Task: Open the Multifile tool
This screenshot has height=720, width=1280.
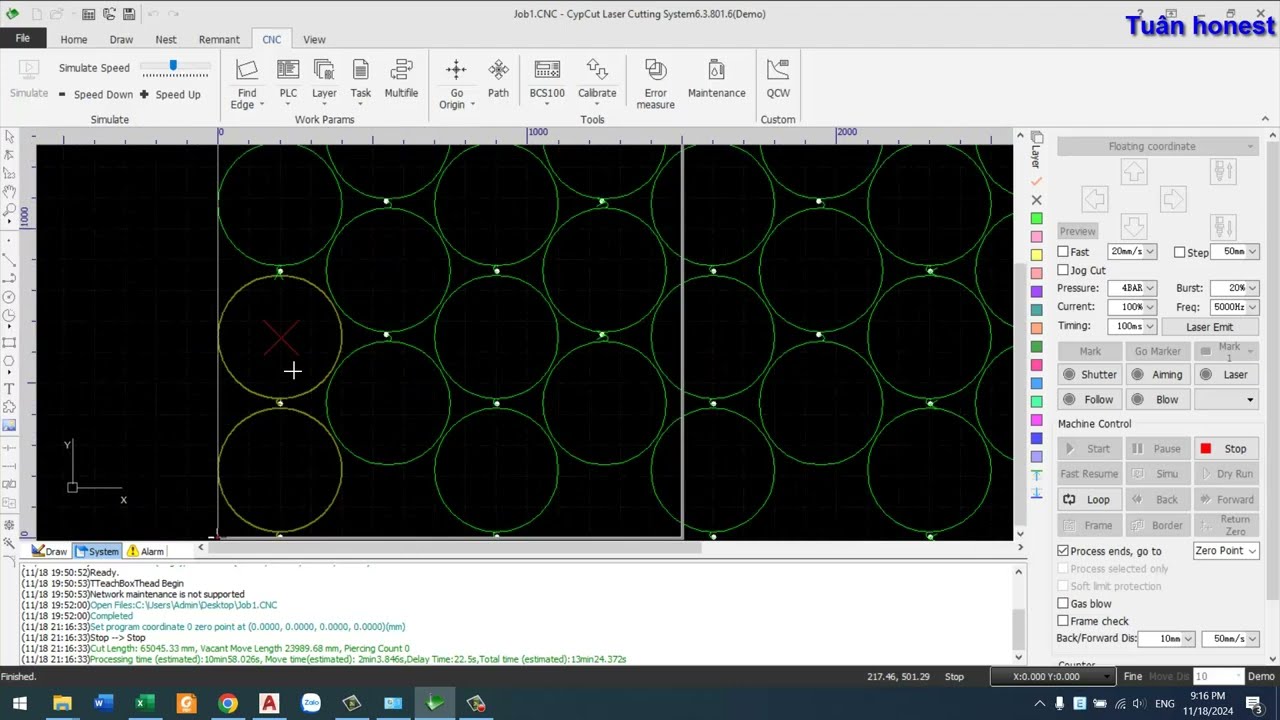Action: tap(401, 80)
